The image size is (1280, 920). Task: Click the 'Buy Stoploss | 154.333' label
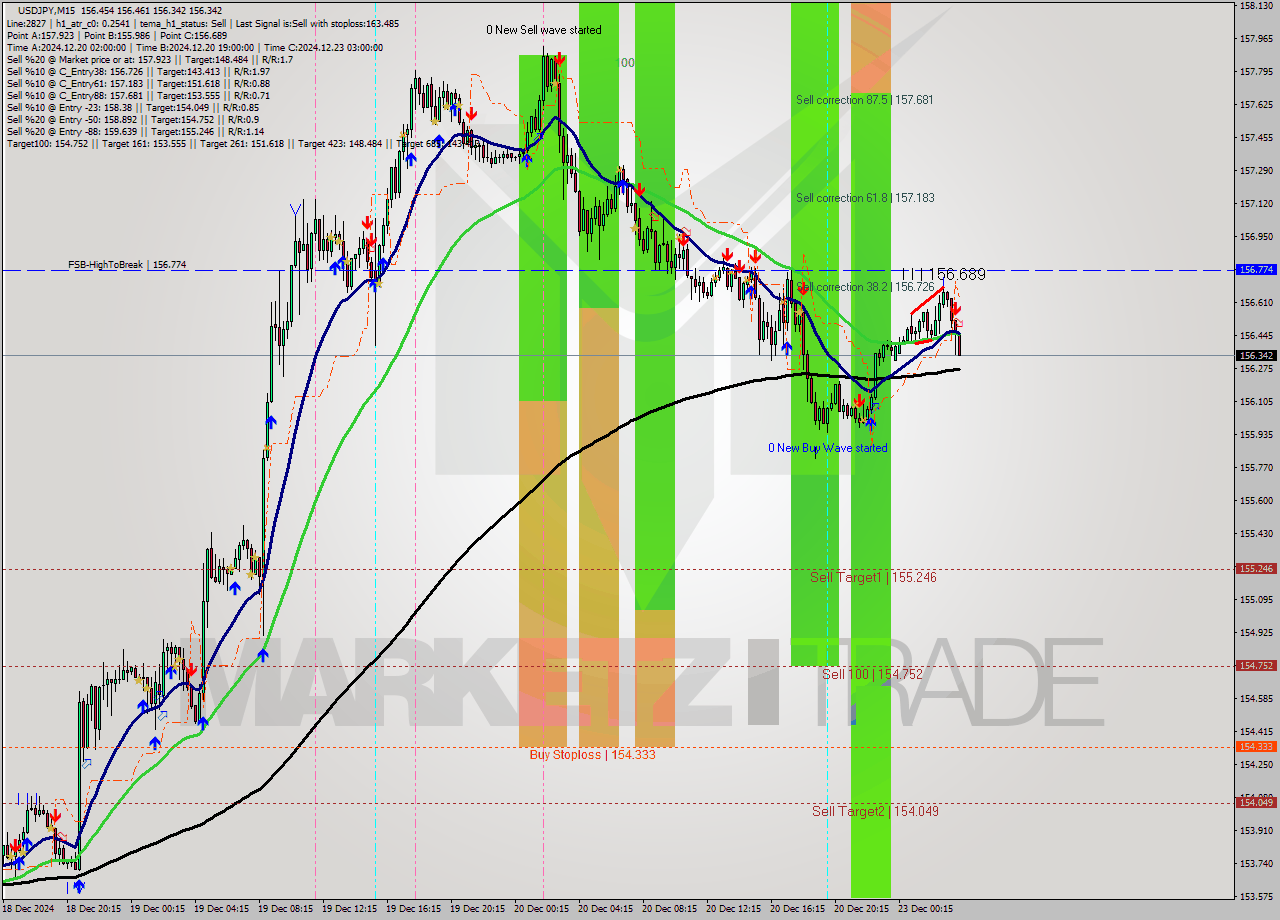pyautogui.click(x=593, y=754)
